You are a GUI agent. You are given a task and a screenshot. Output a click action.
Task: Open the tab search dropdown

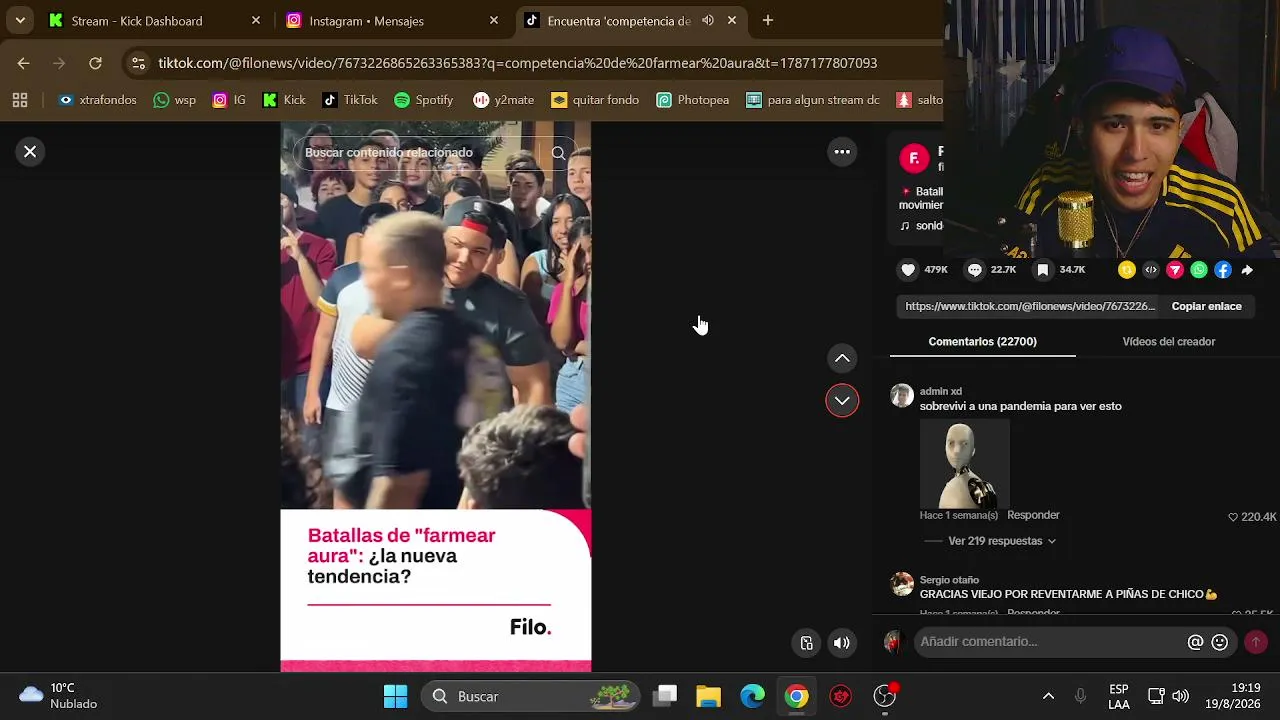tap(20, 20)
